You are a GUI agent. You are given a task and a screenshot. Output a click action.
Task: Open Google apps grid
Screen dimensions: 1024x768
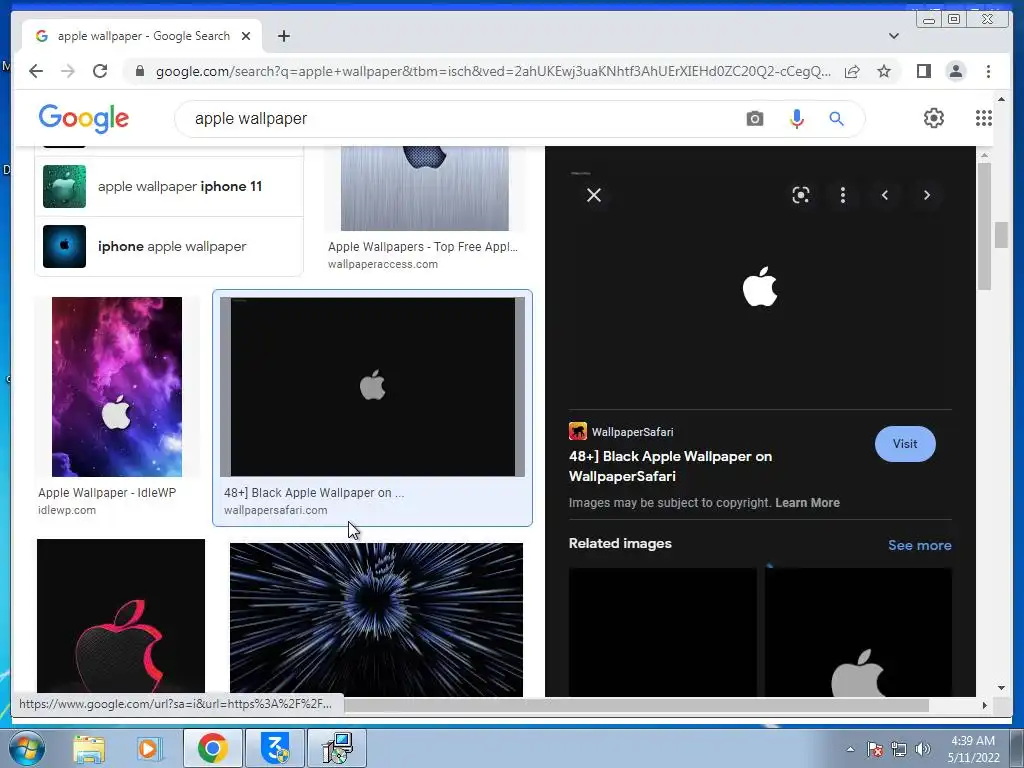(x=984, y=118)
